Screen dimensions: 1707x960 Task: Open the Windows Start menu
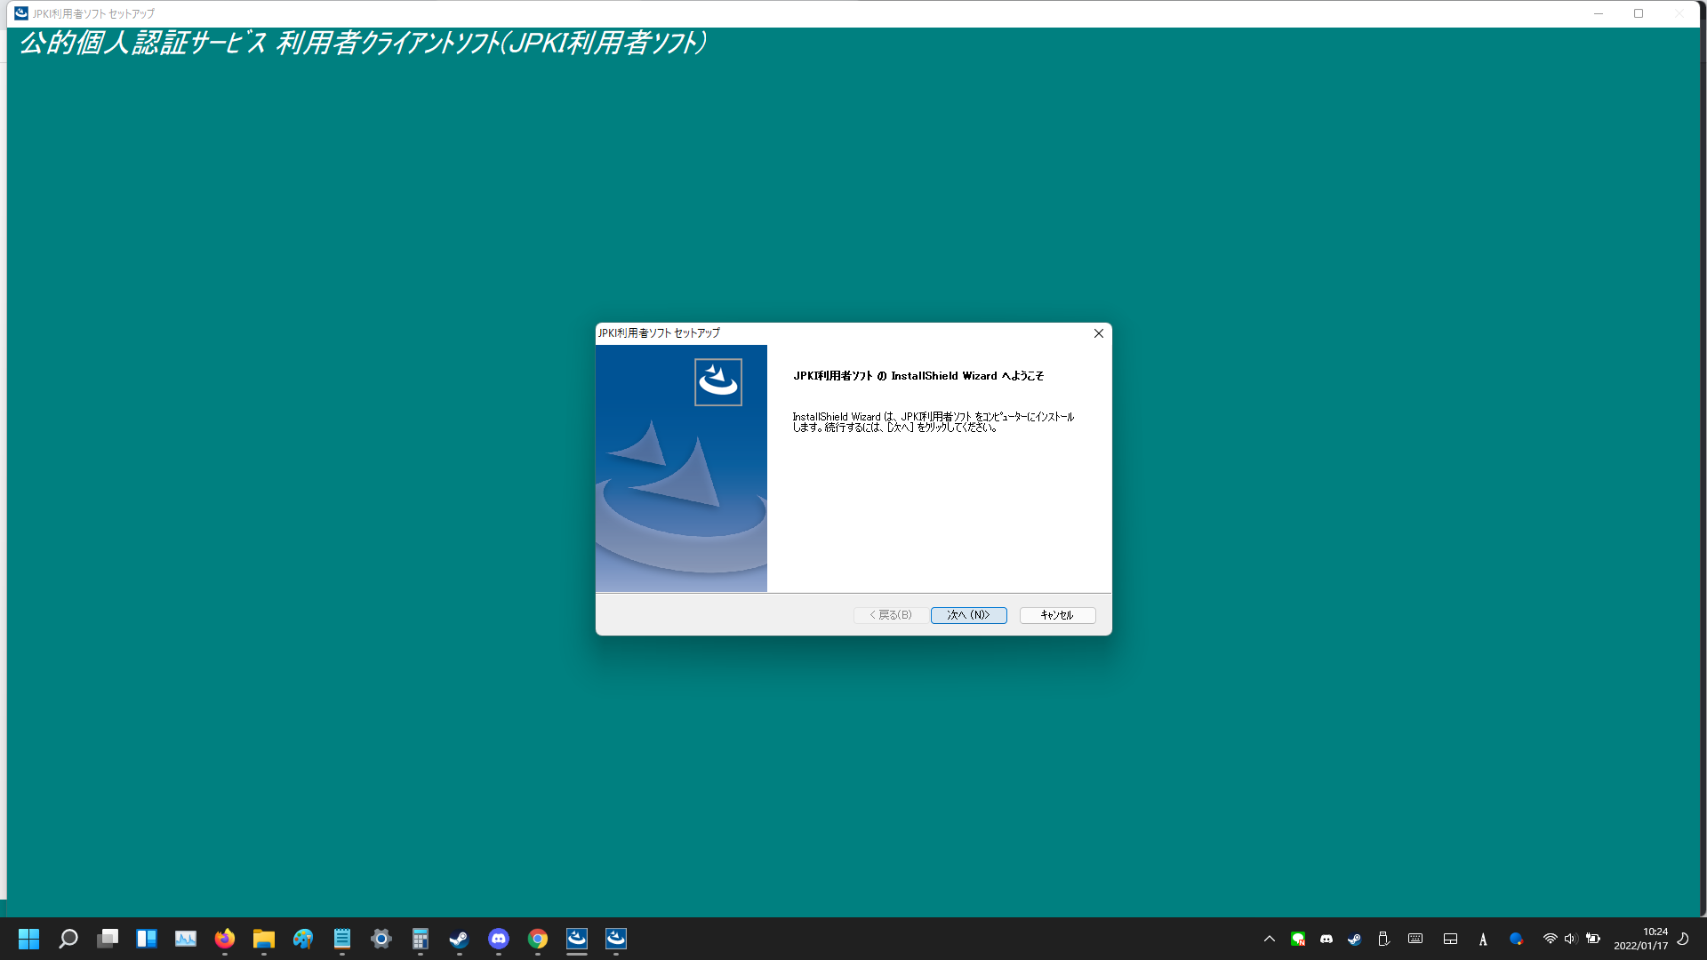coord(29,939)
